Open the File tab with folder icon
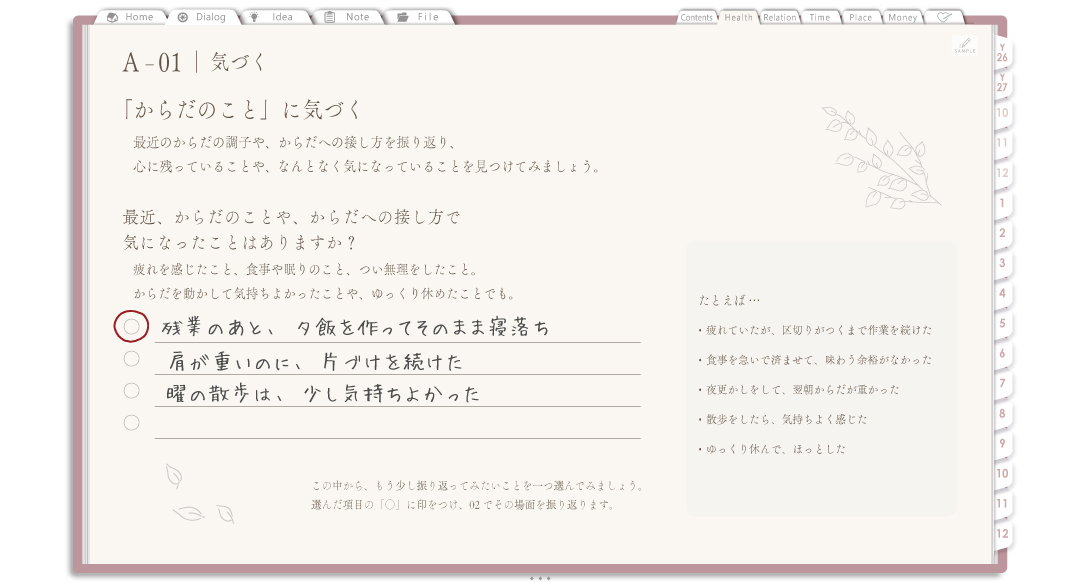Screen dimensions: 1080x585 coord(420,17)
